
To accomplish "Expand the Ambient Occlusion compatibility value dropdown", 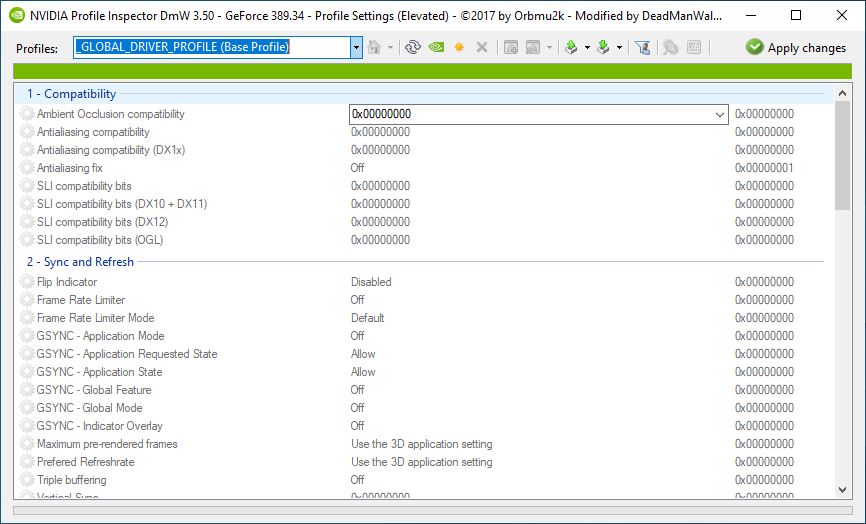I will [720, 114].
